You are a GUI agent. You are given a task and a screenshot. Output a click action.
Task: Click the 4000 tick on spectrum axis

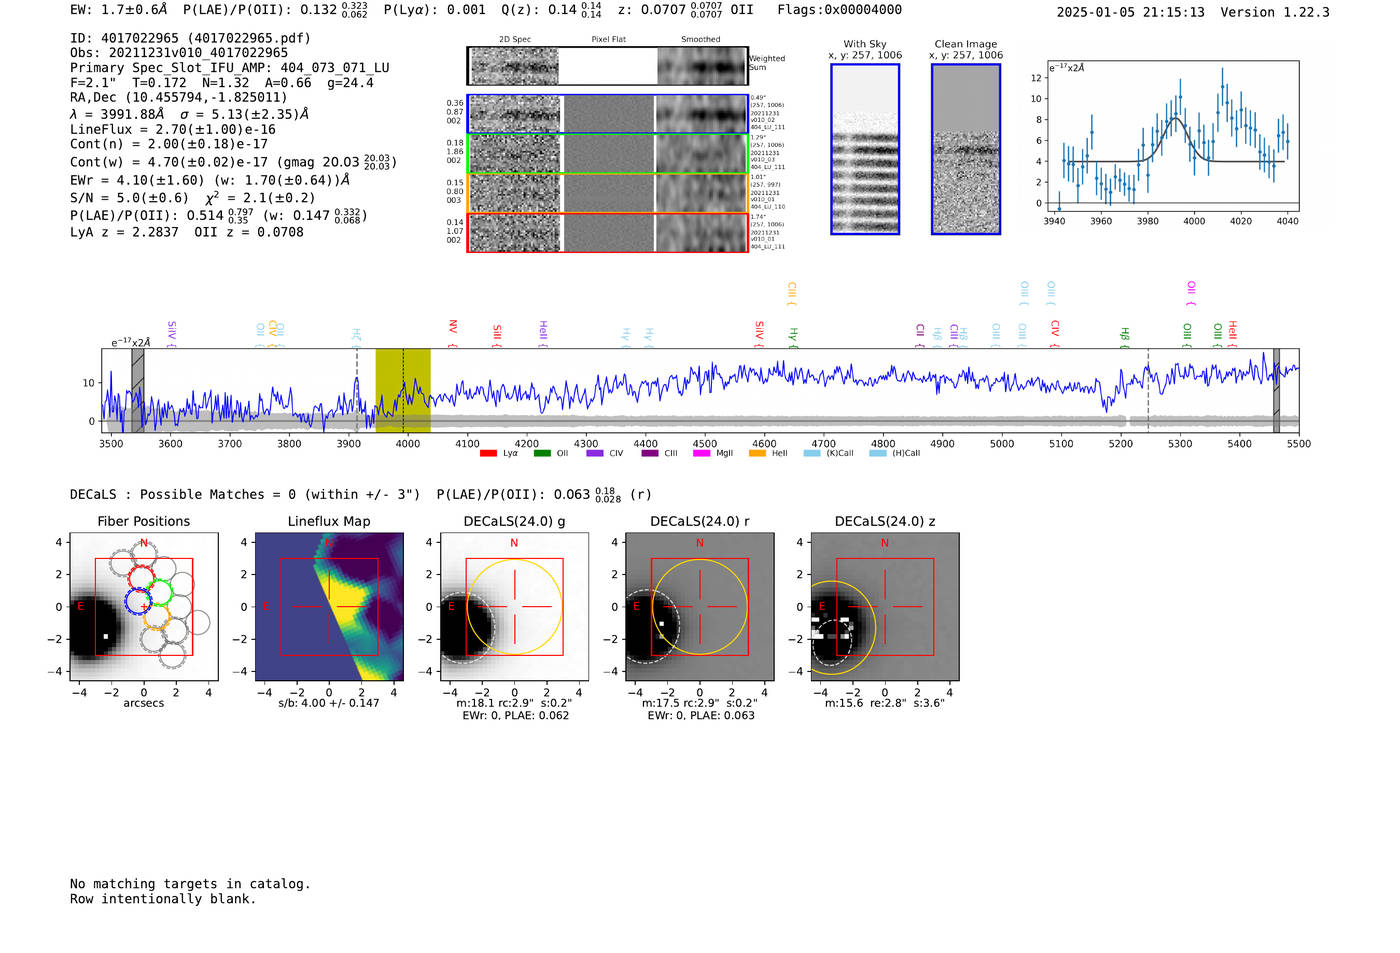coord(408,444)
